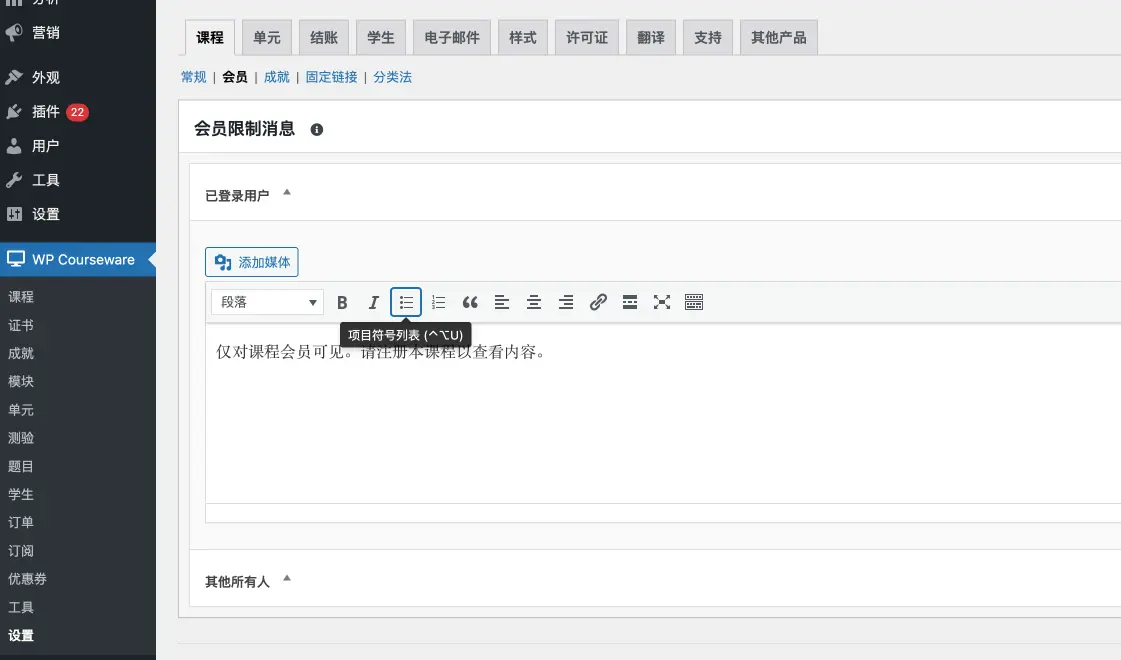Insert or edit link icon
Screen dimensions: 1121x660
pyautogui.click(x=598, y=302)
